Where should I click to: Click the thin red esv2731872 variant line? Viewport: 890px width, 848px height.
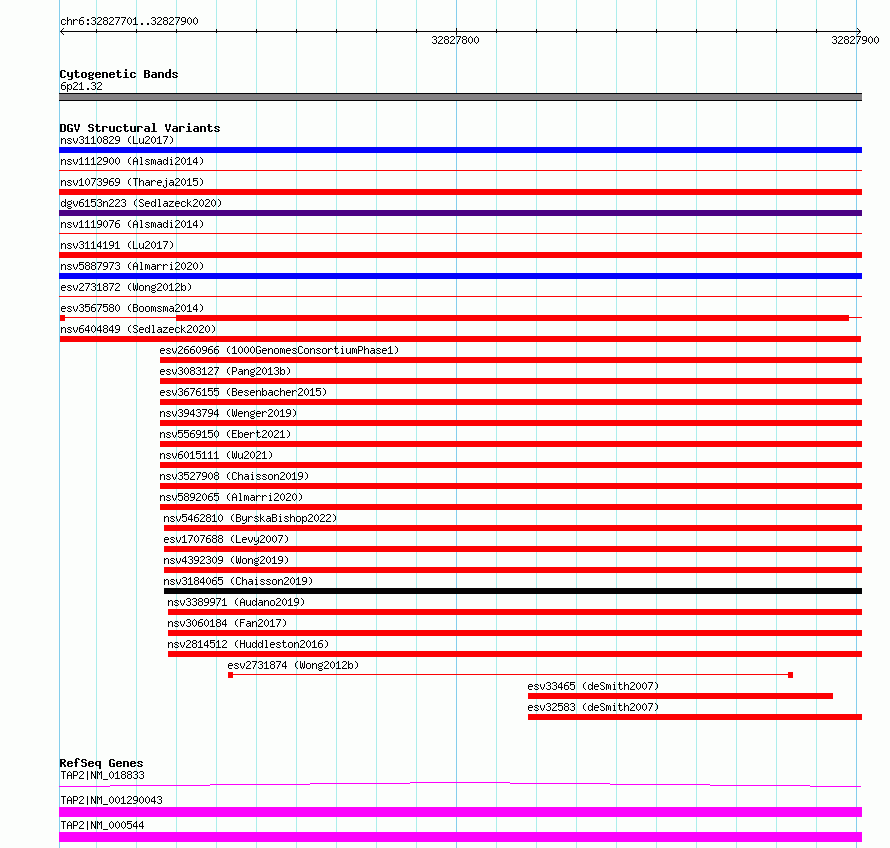(460, 297)
